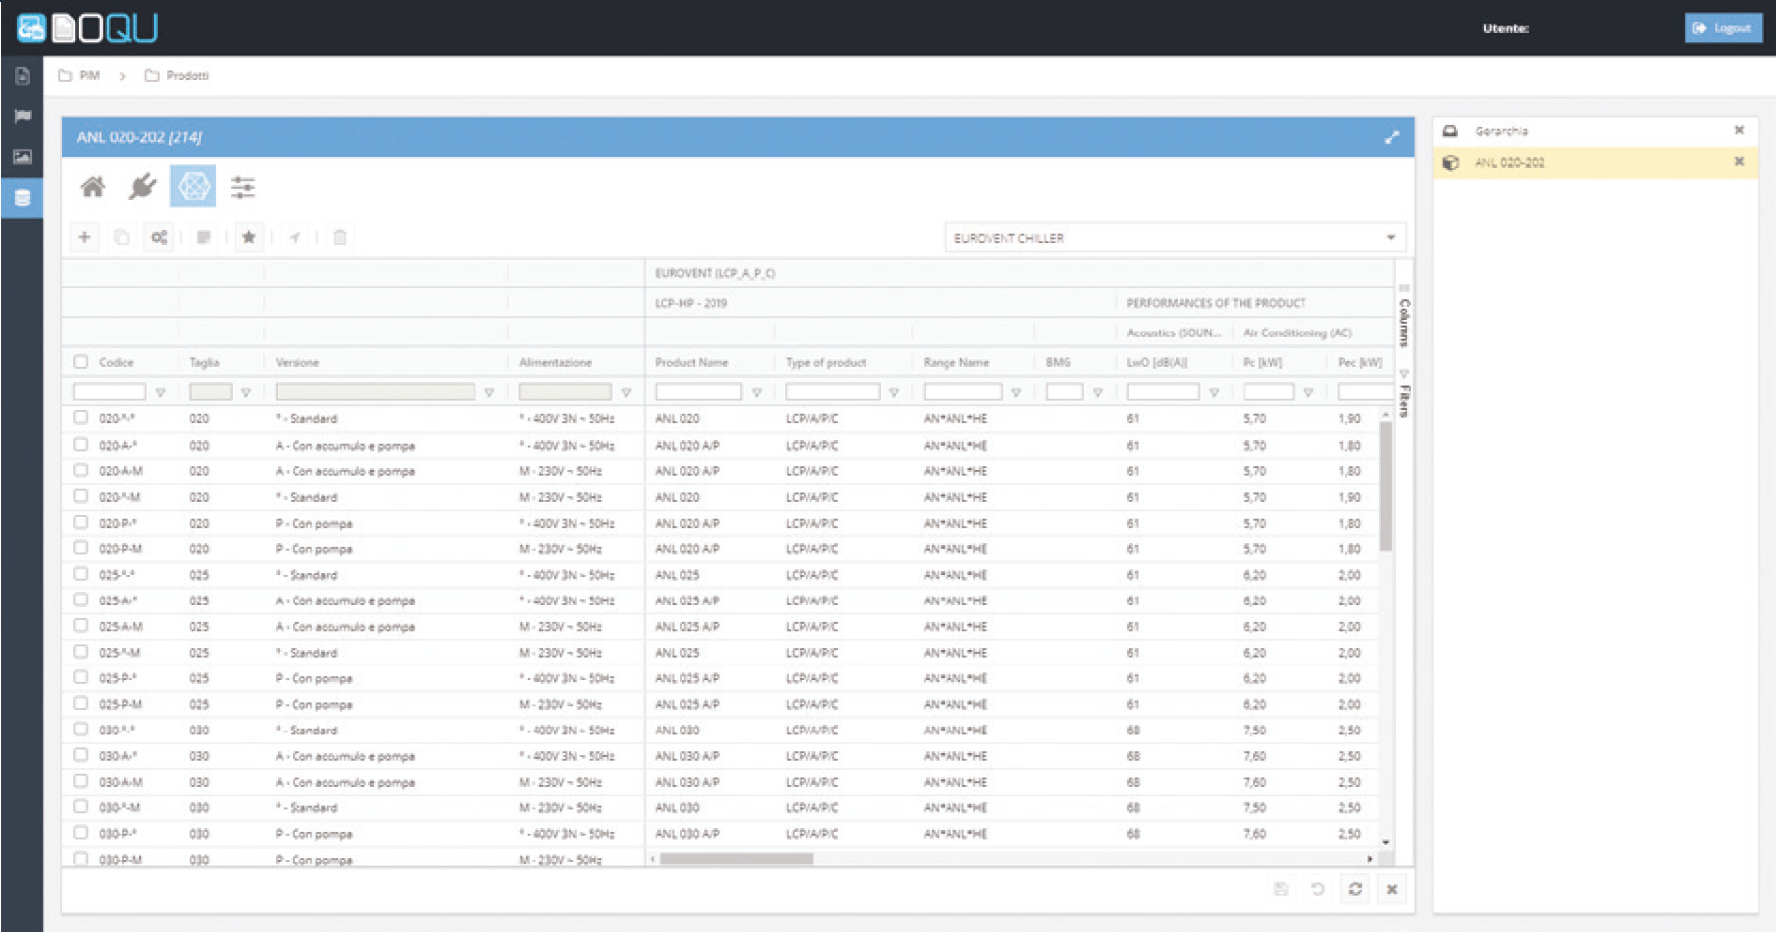This screenshot has height=934, width=1776.
Task: Click the scroll down arrow of table
Action: point(1386,843)
